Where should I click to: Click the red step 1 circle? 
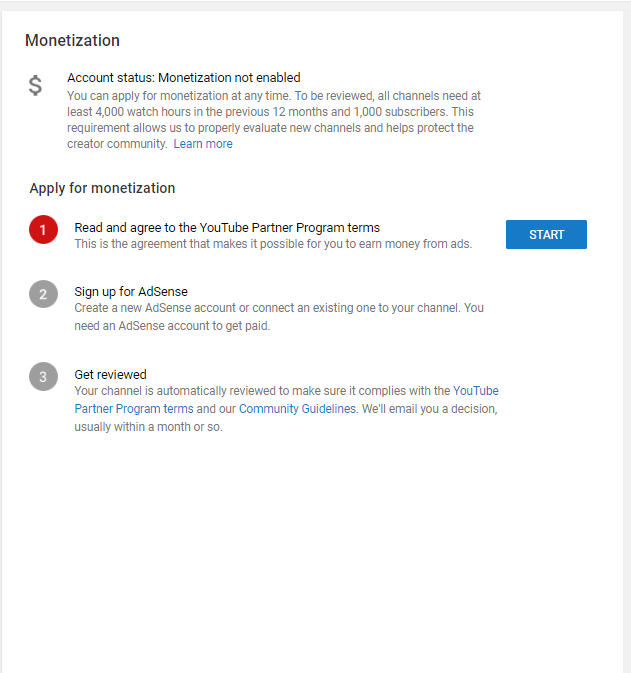click(43, 230)
